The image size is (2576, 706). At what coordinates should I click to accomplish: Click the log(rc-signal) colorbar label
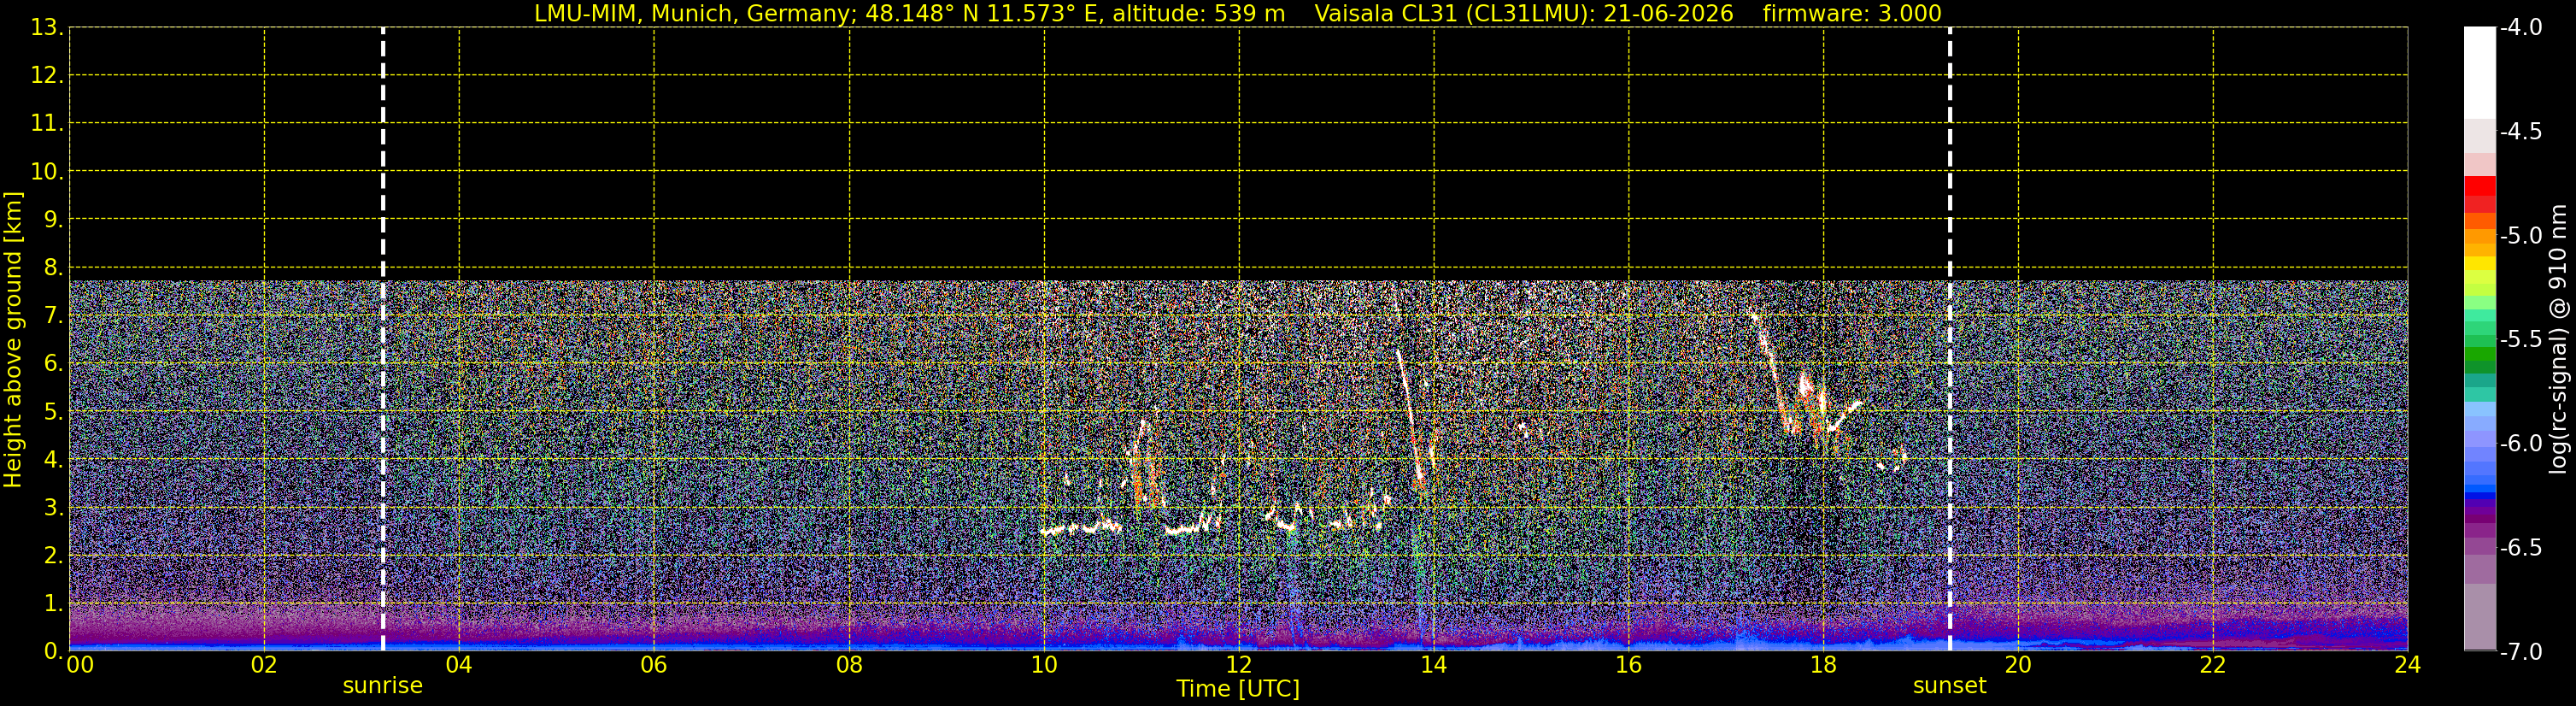(2558, 339)
